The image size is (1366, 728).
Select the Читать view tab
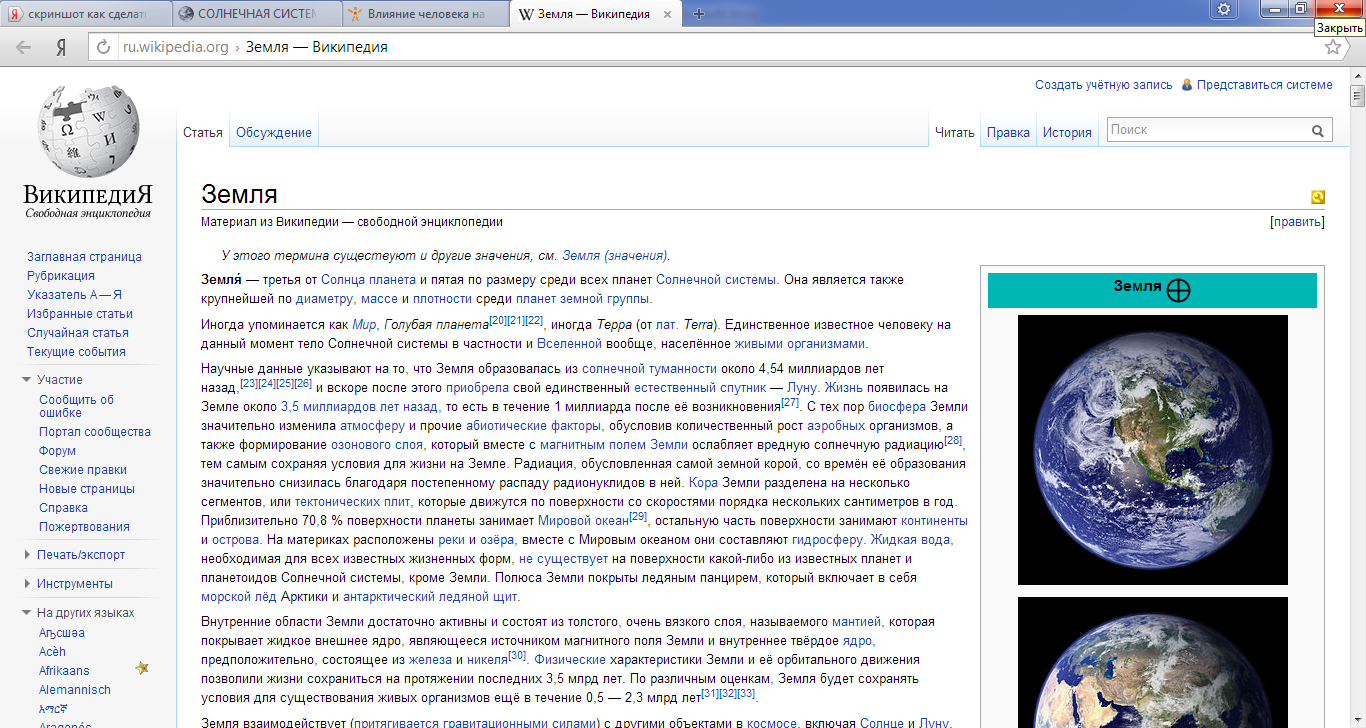(954, 132)
